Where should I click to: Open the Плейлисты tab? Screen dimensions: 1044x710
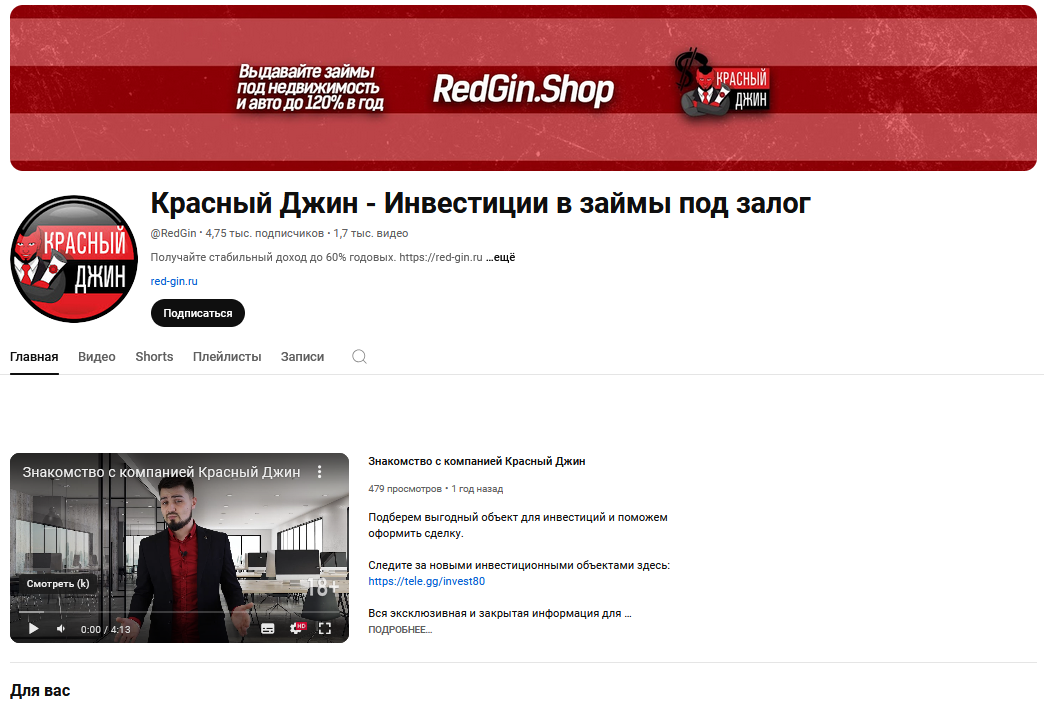point(227,357)
